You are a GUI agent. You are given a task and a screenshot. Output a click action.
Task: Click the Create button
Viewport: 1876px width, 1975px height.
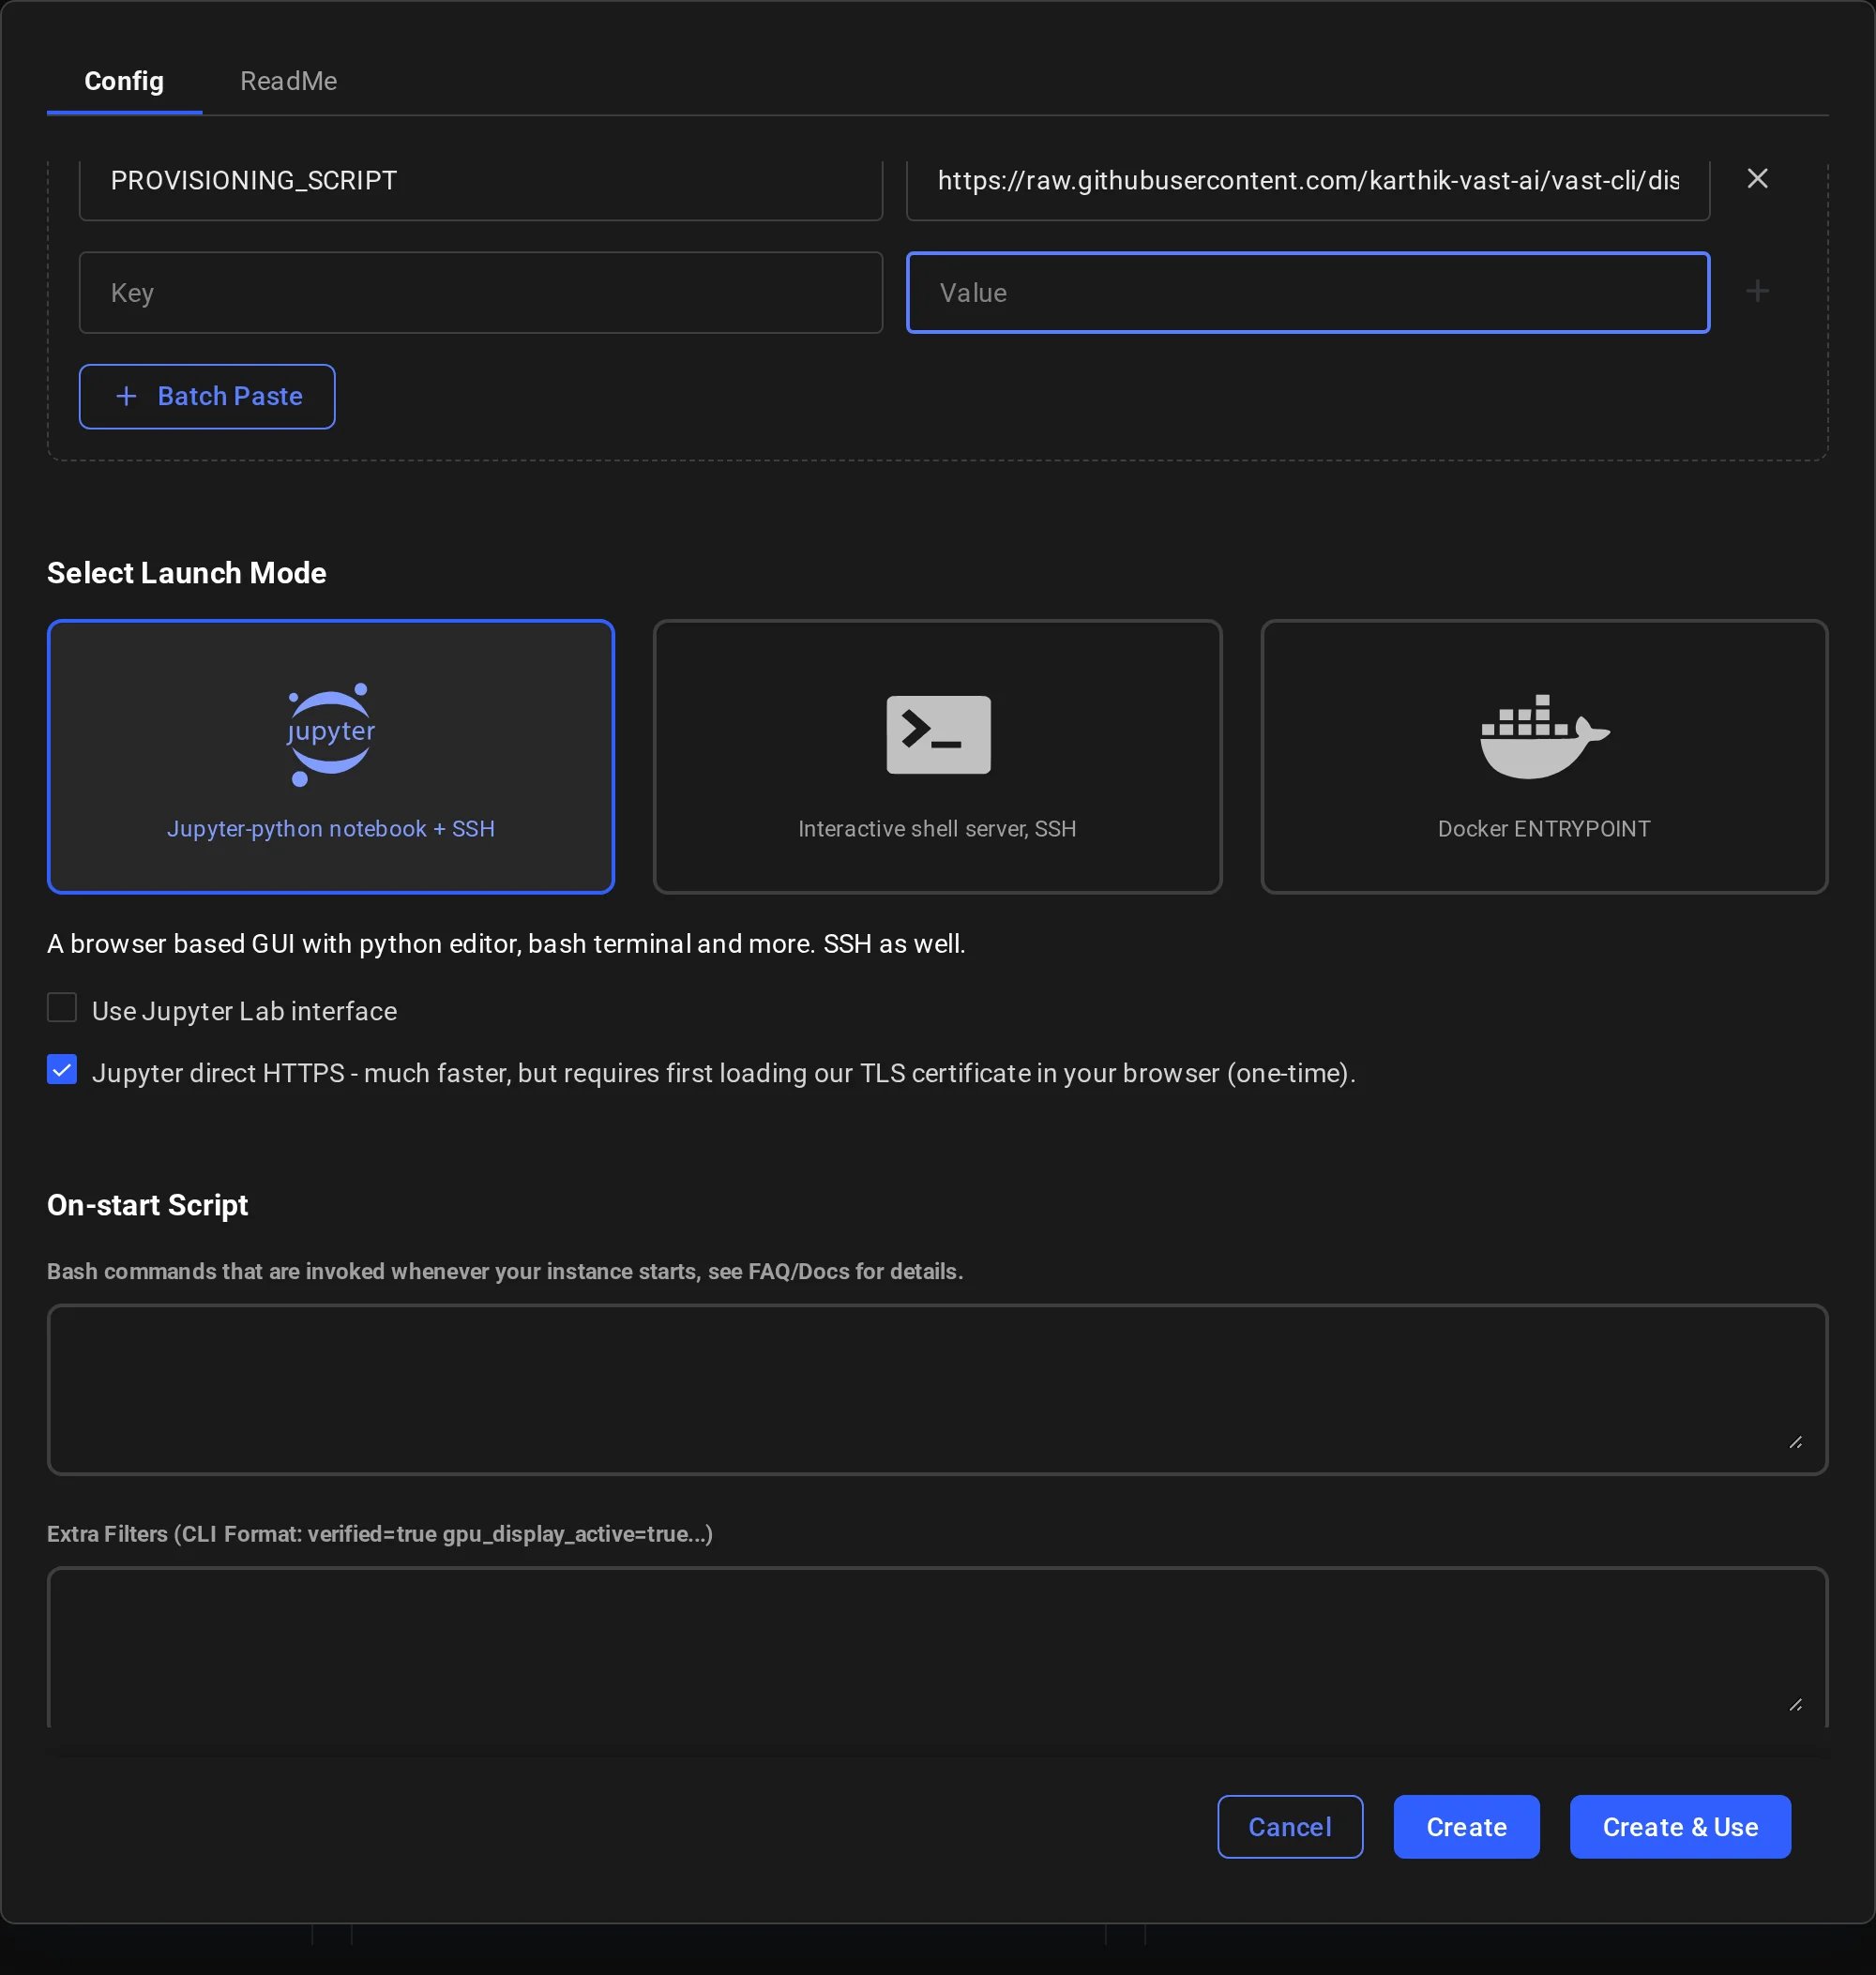[1466, 1827]
